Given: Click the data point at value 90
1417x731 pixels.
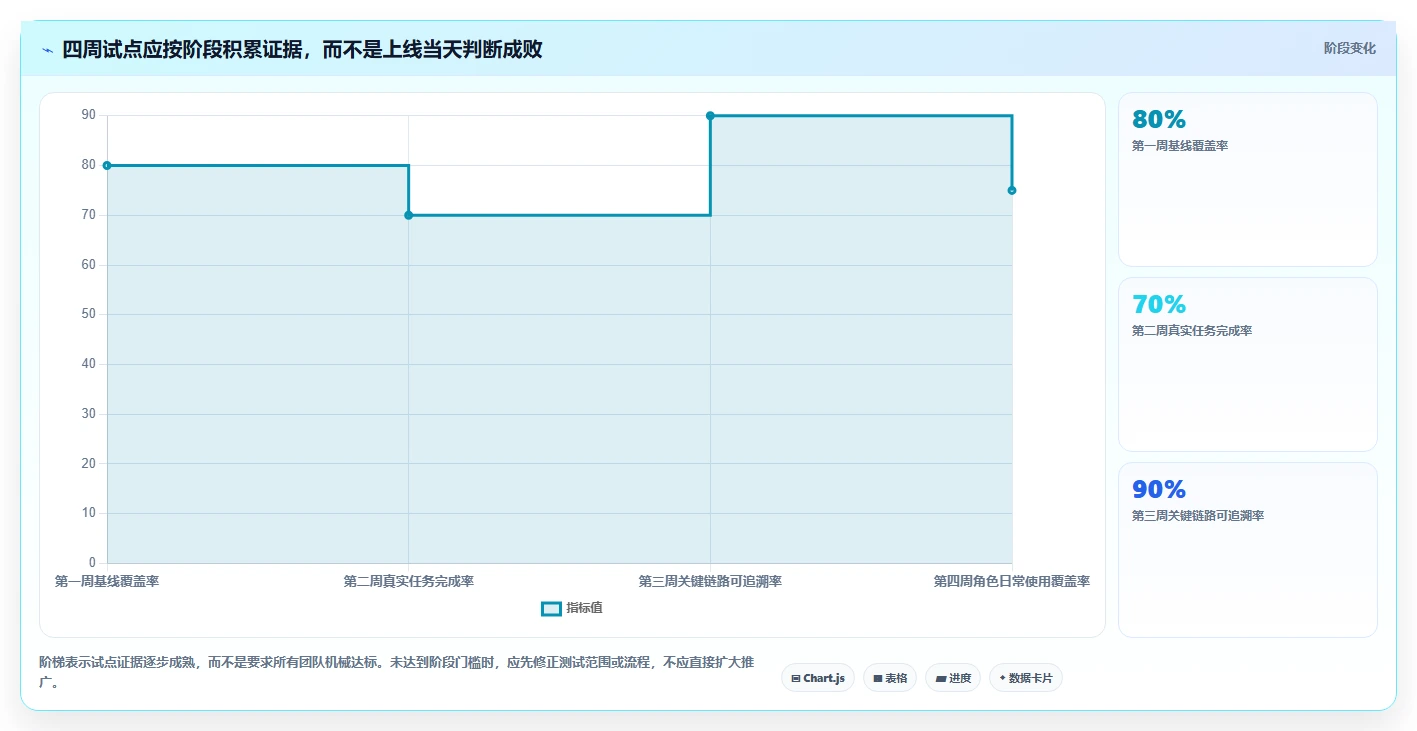Looking at the screenshot, I should (710, 116).
